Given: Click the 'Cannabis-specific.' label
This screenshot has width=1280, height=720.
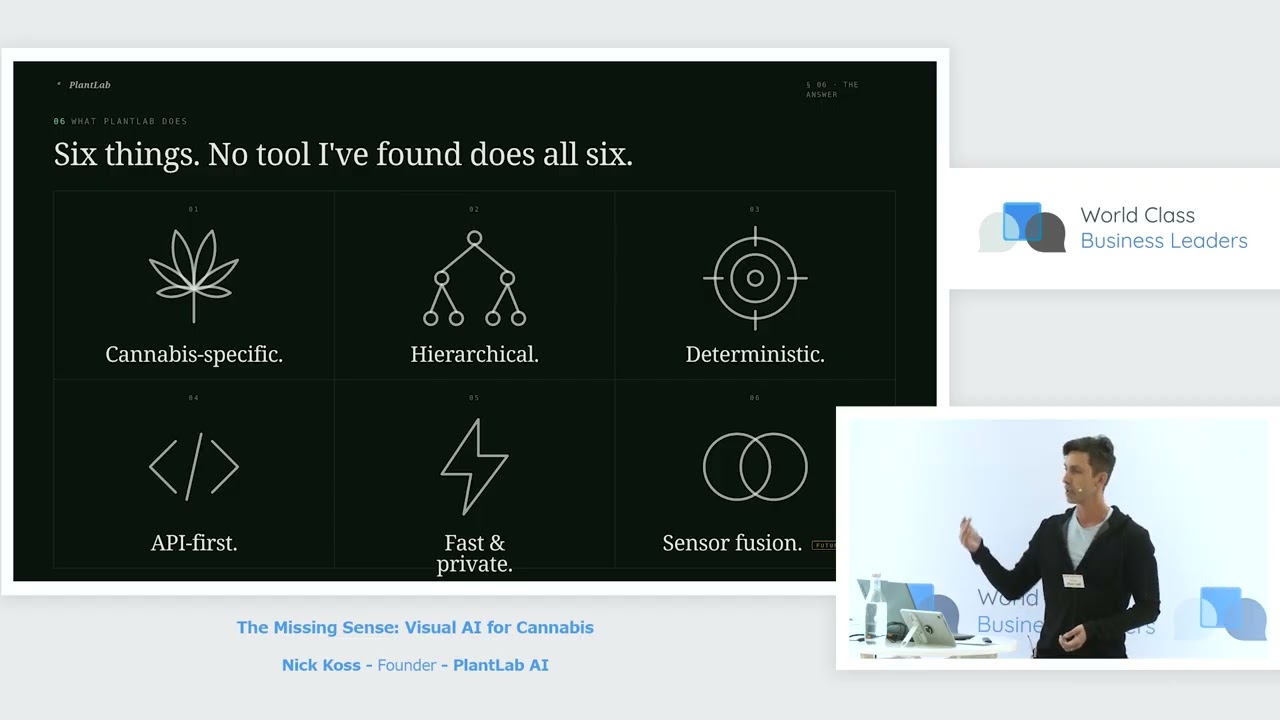Looking at the screenshot, I should (x=194, y=354).
